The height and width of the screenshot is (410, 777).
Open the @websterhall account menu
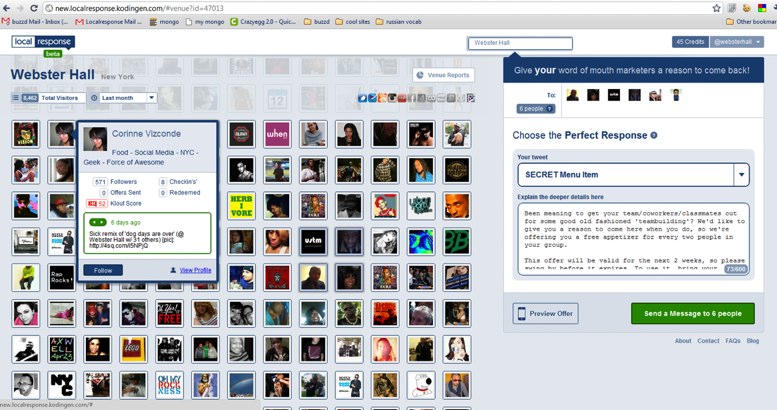click(x=737, y=42)
